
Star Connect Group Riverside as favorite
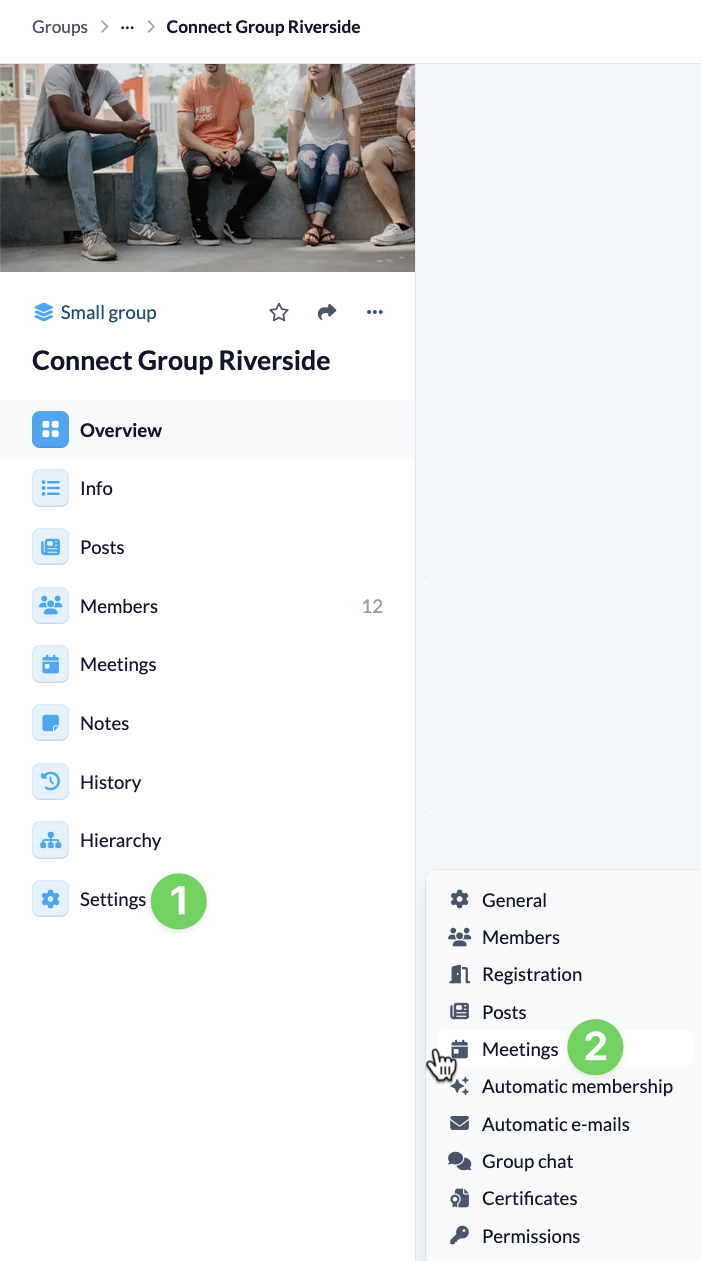click(278, 312)
